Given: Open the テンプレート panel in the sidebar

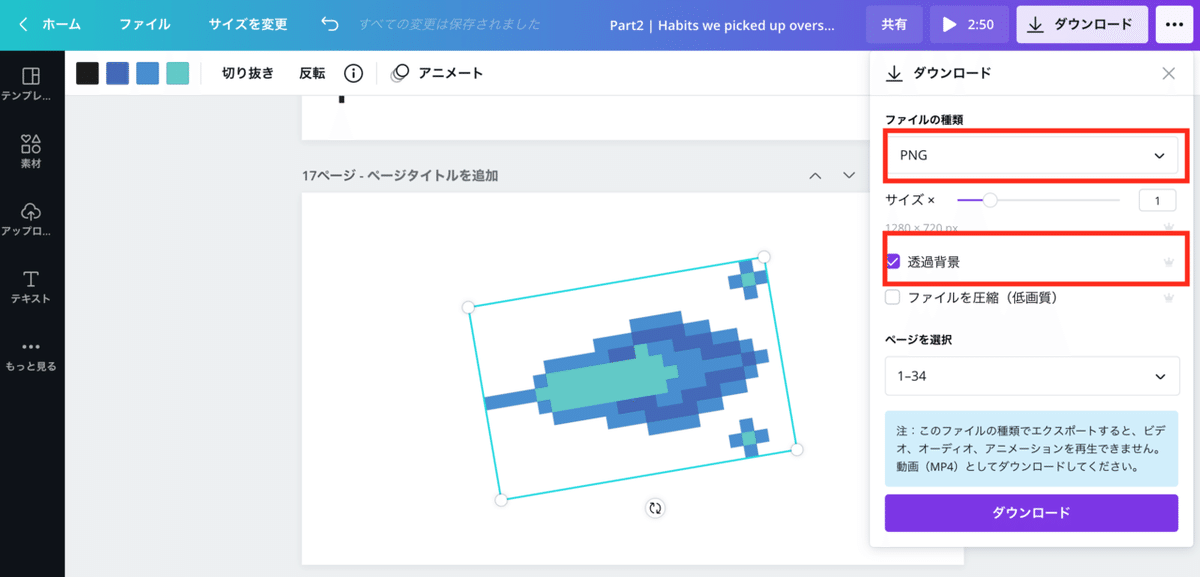Looking at the screenshot, I should pos(31,80).
